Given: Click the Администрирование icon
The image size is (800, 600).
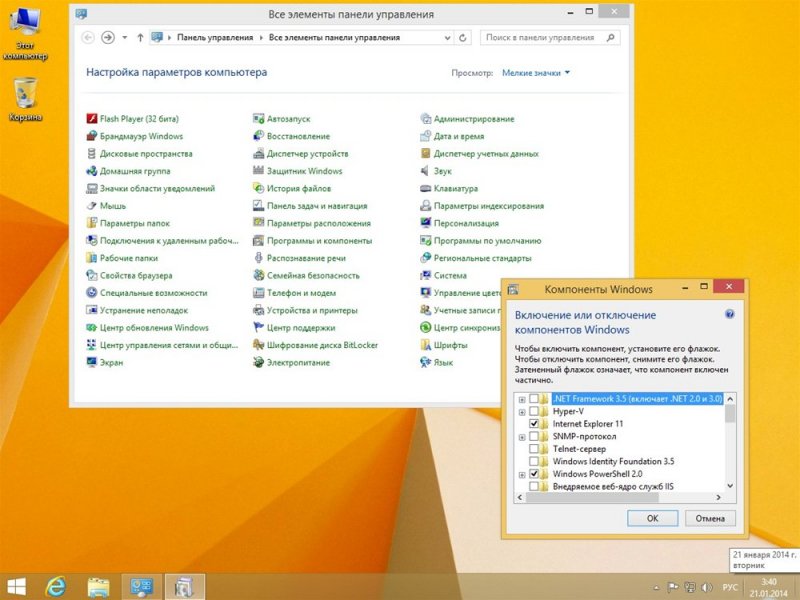Looking at the screenshot, I should pyautogui.click(x=426, y=119).
